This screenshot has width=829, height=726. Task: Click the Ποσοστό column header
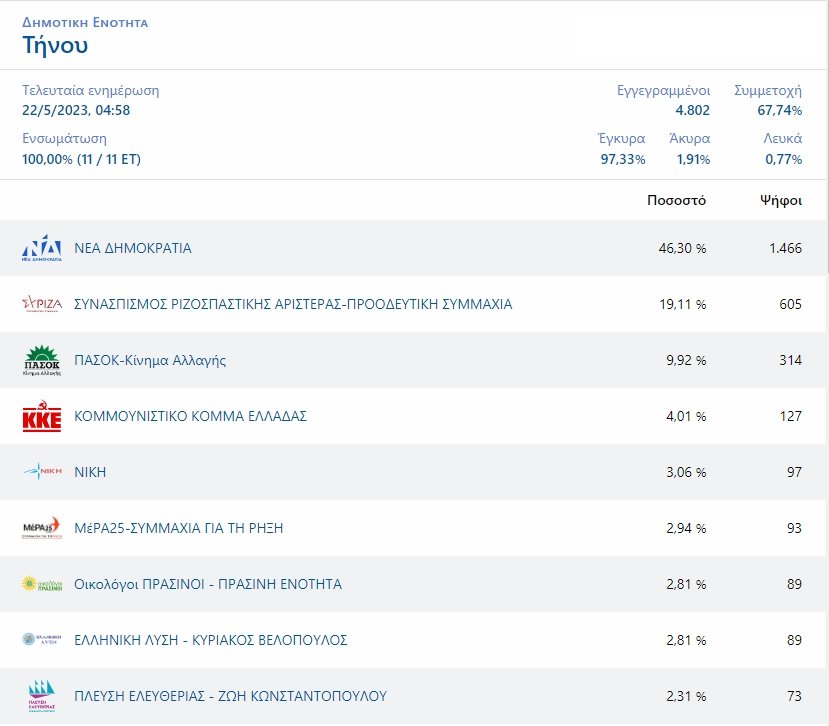click(676, 200)
